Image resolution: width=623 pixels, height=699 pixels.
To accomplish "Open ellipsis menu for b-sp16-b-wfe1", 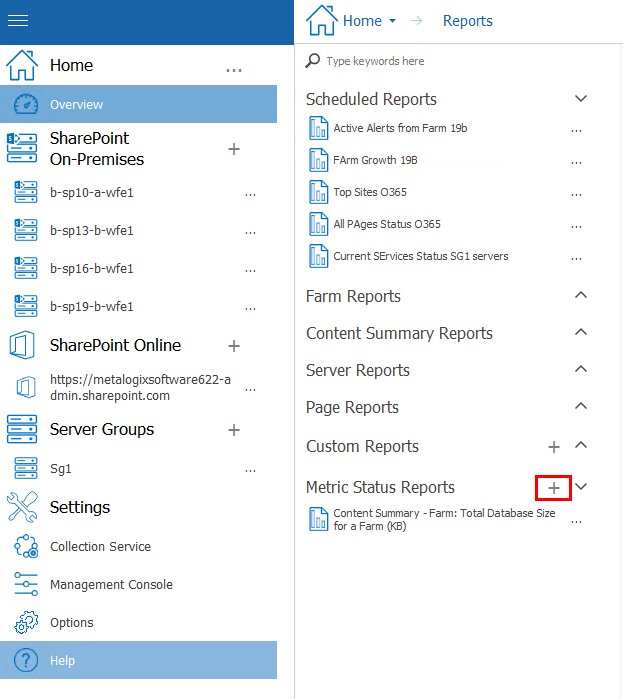I will tap(250, 271).
